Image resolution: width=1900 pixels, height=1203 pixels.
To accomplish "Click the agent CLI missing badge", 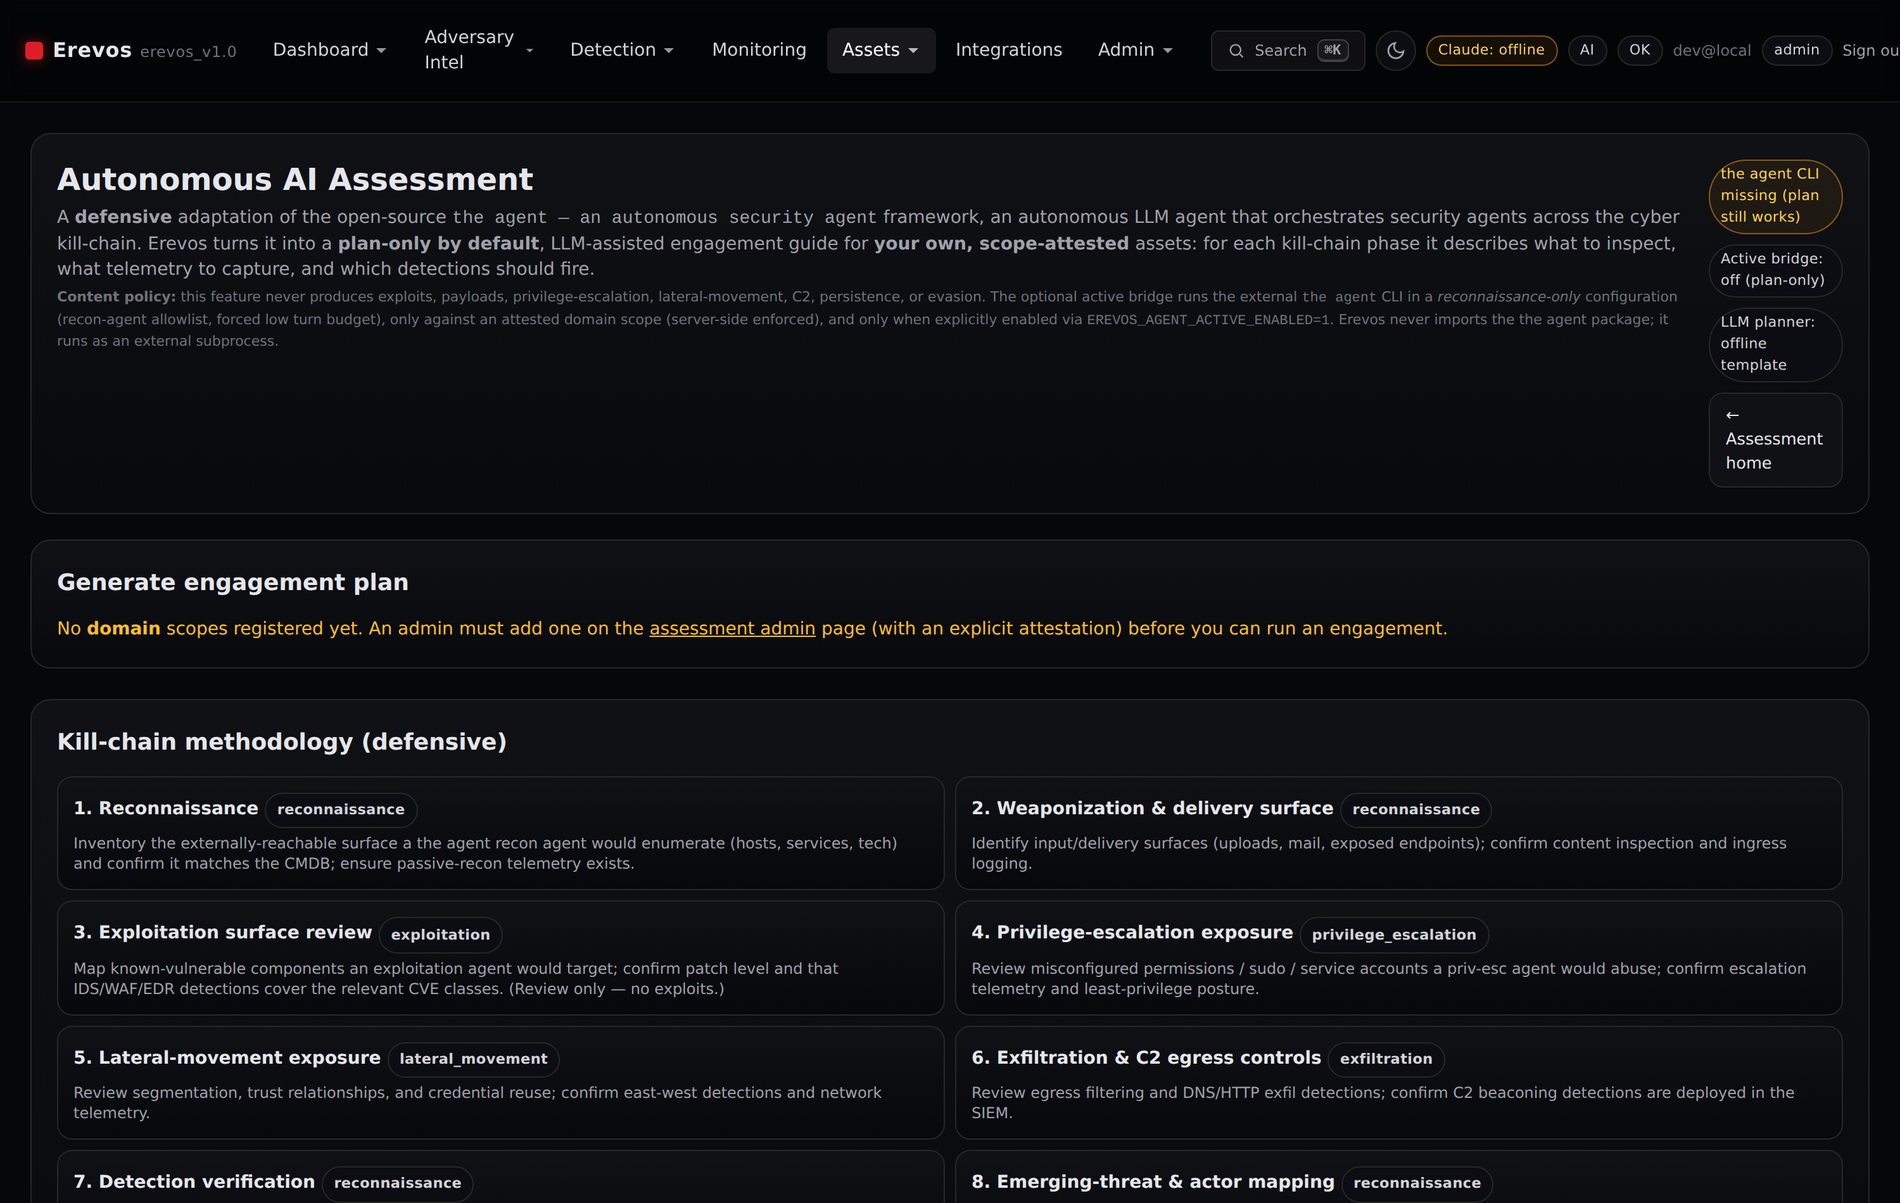I will pos(1775,196).
